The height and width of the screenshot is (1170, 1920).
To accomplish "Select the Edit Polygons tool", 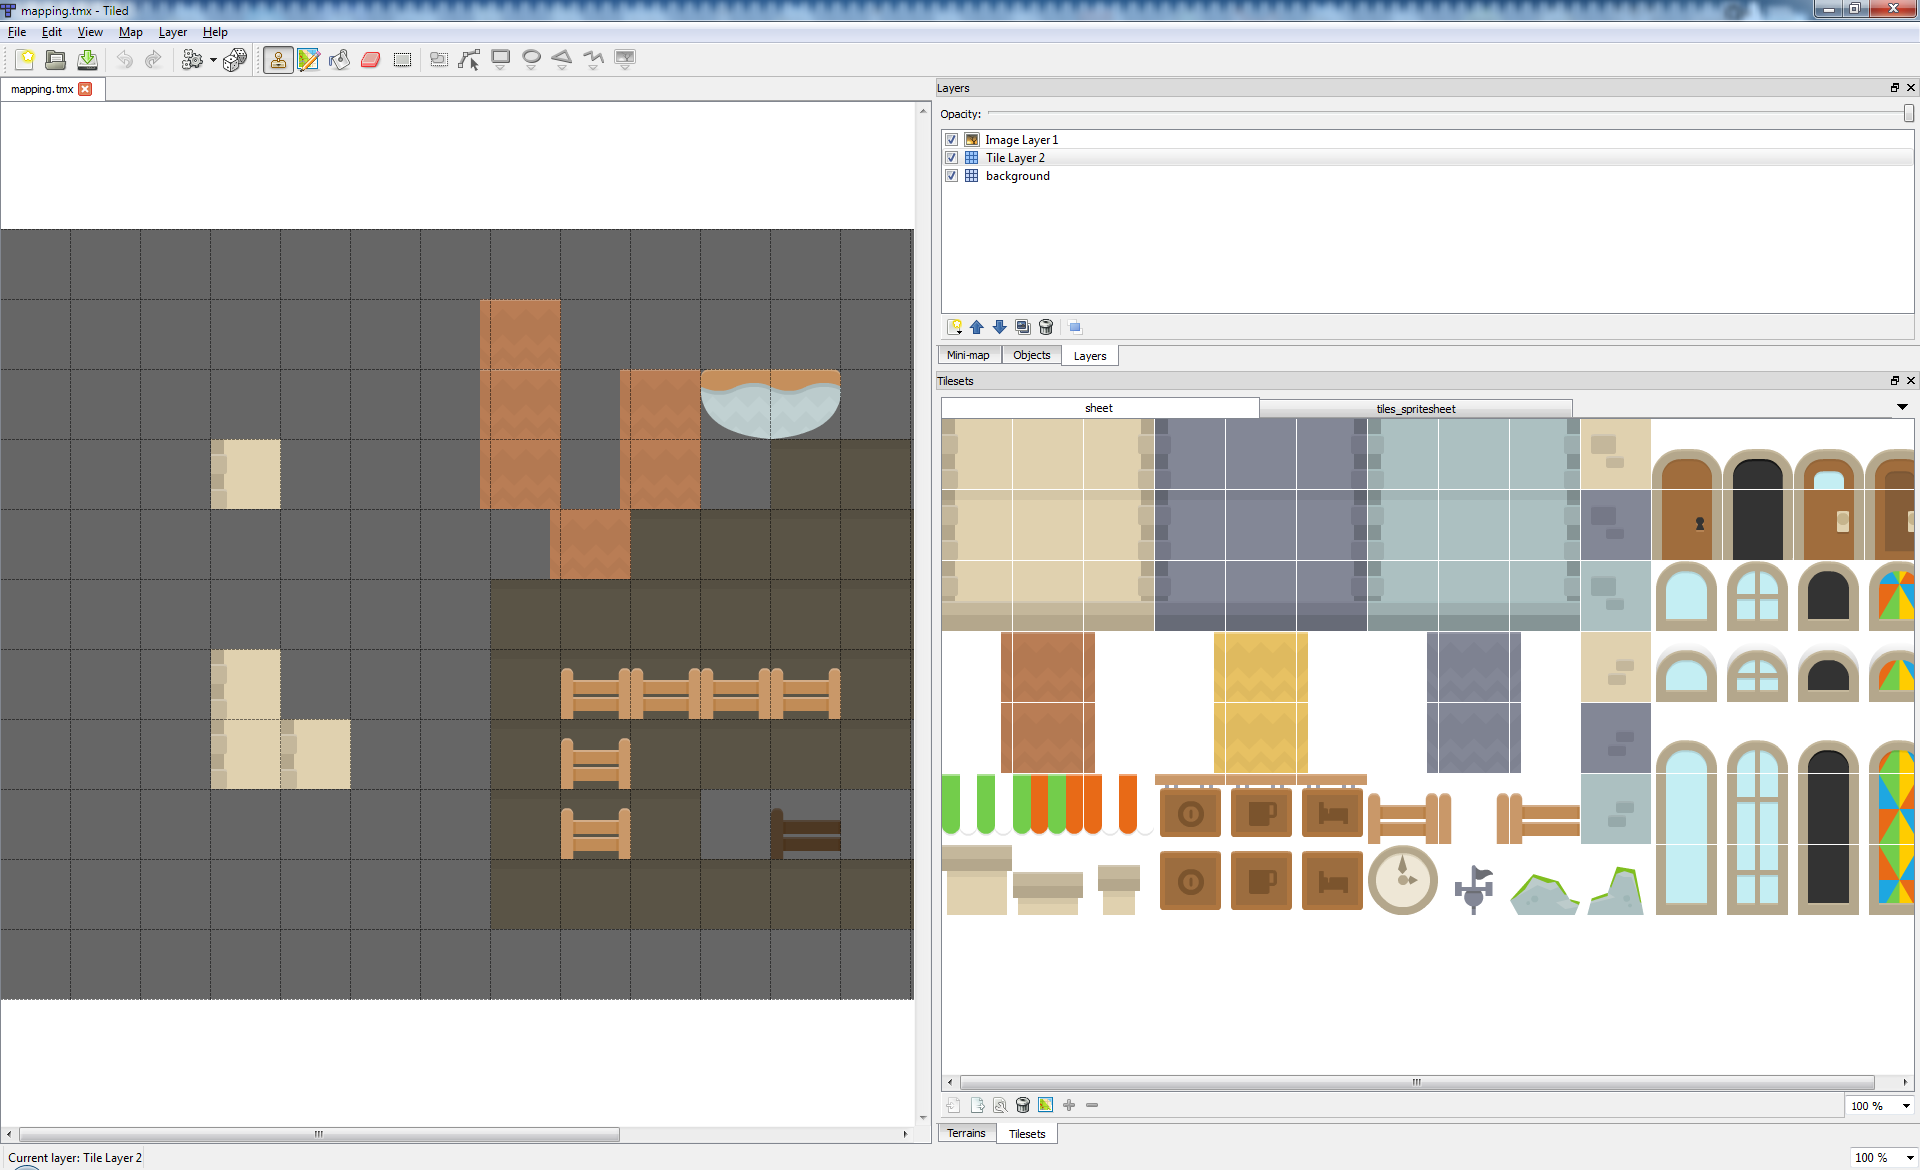I will (469, 60).
